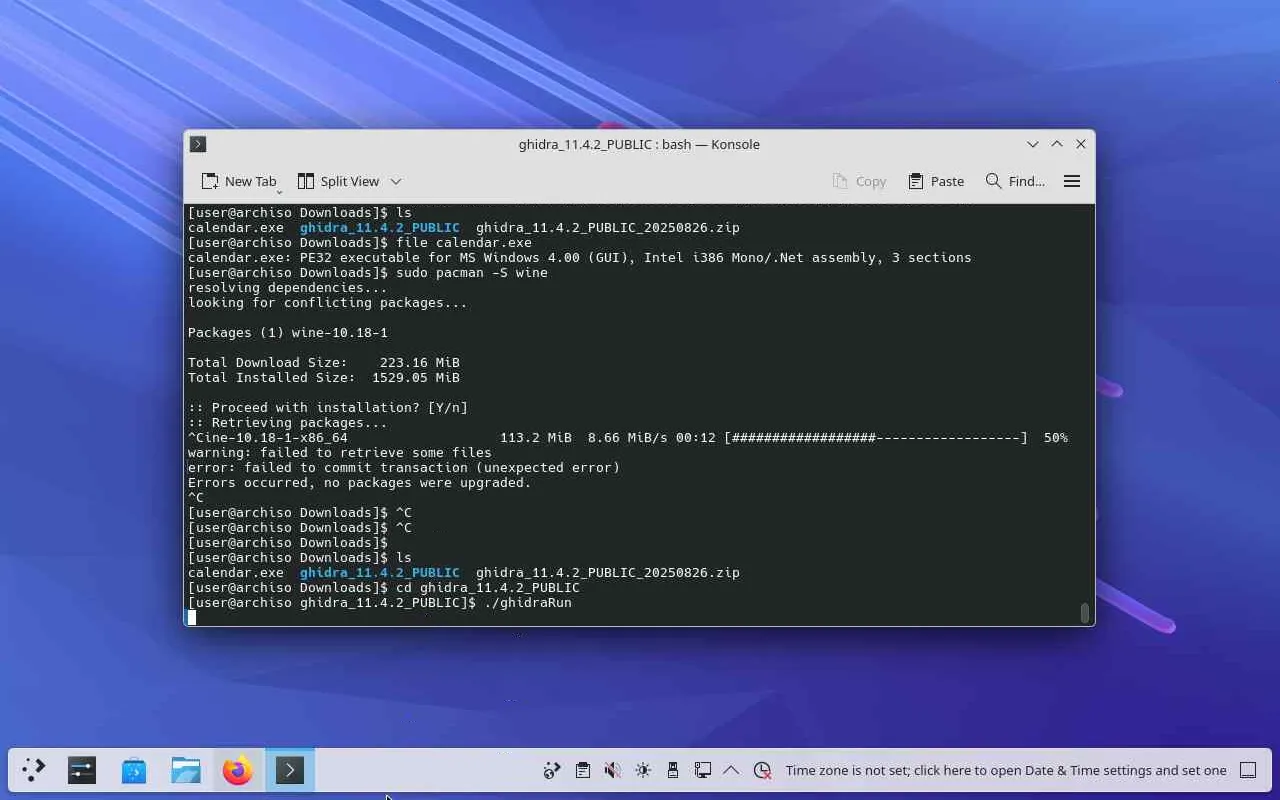
Task: Launch Firefox from the taskbar
Action: point(238,770)
